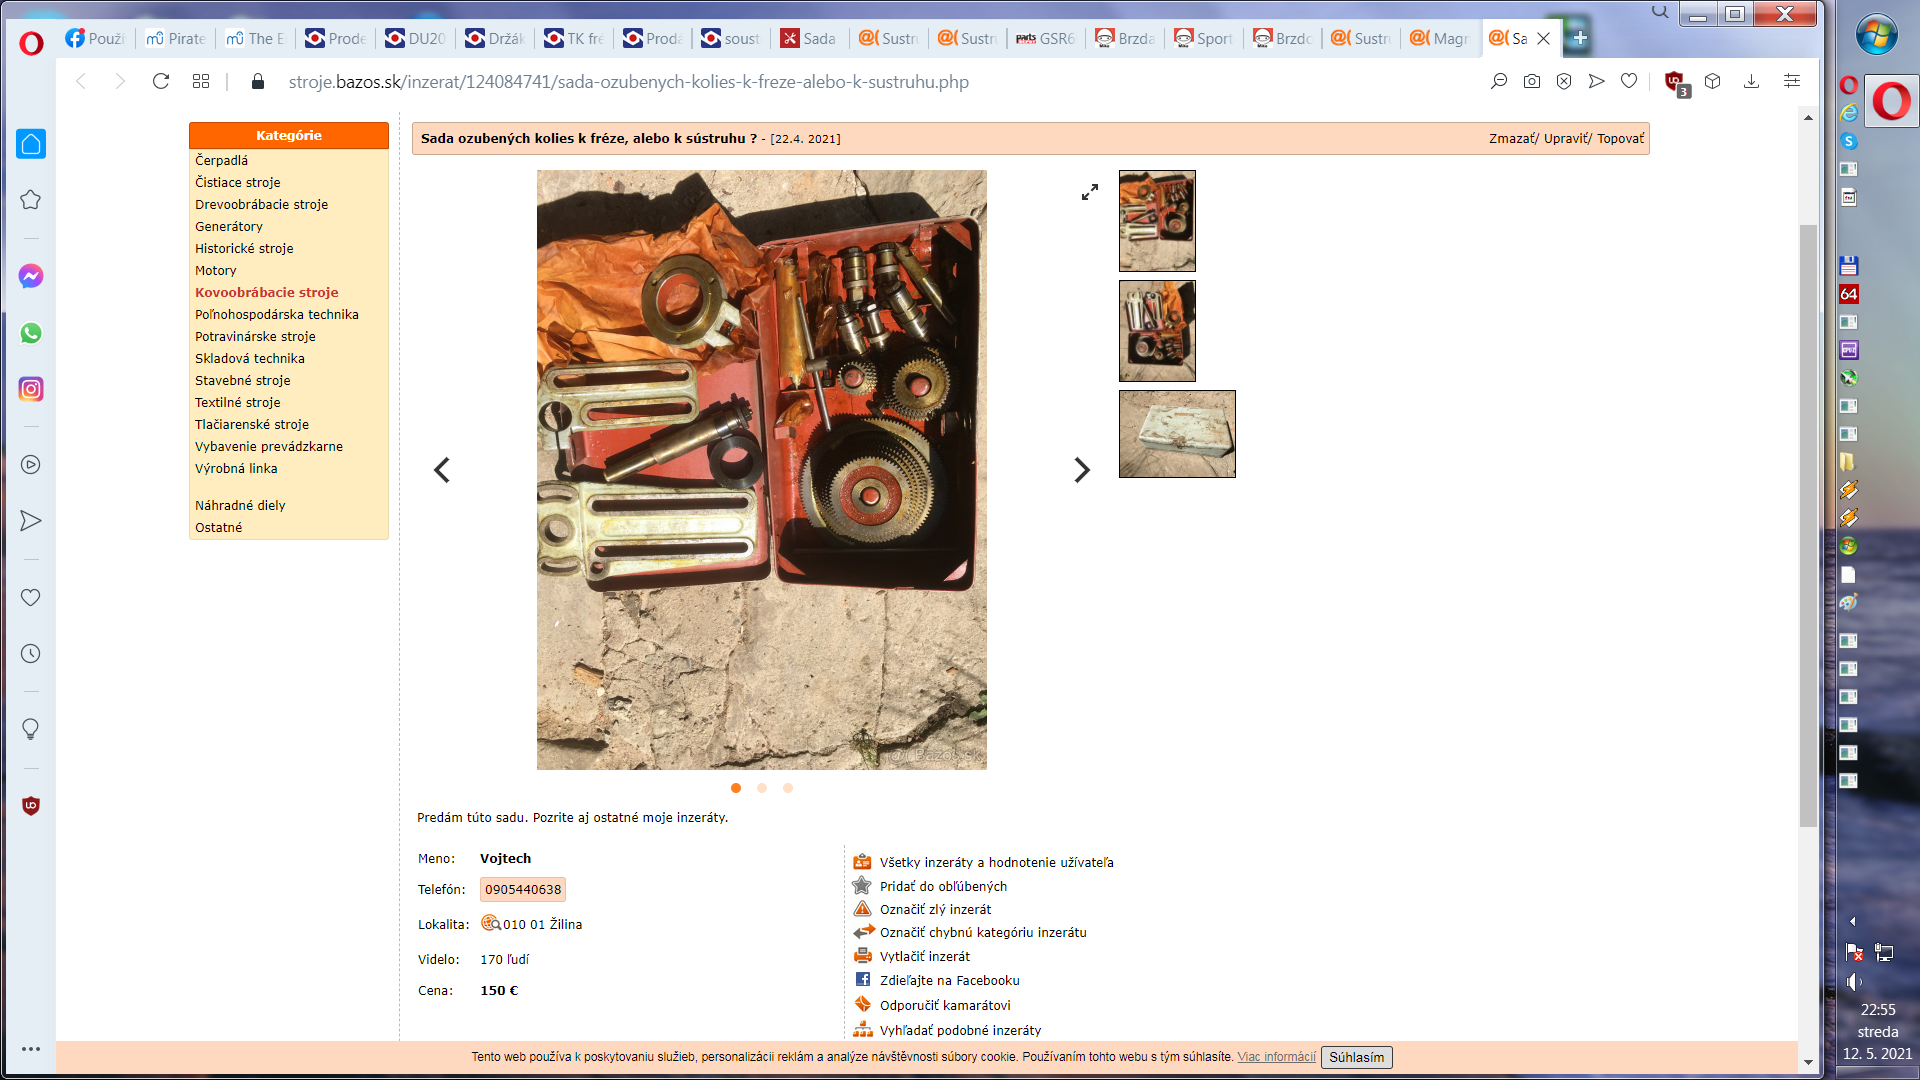Viewport: 1920px width, 1080px height.
Task: Show next gallery photo arrow
Action: click(1081, 470)
